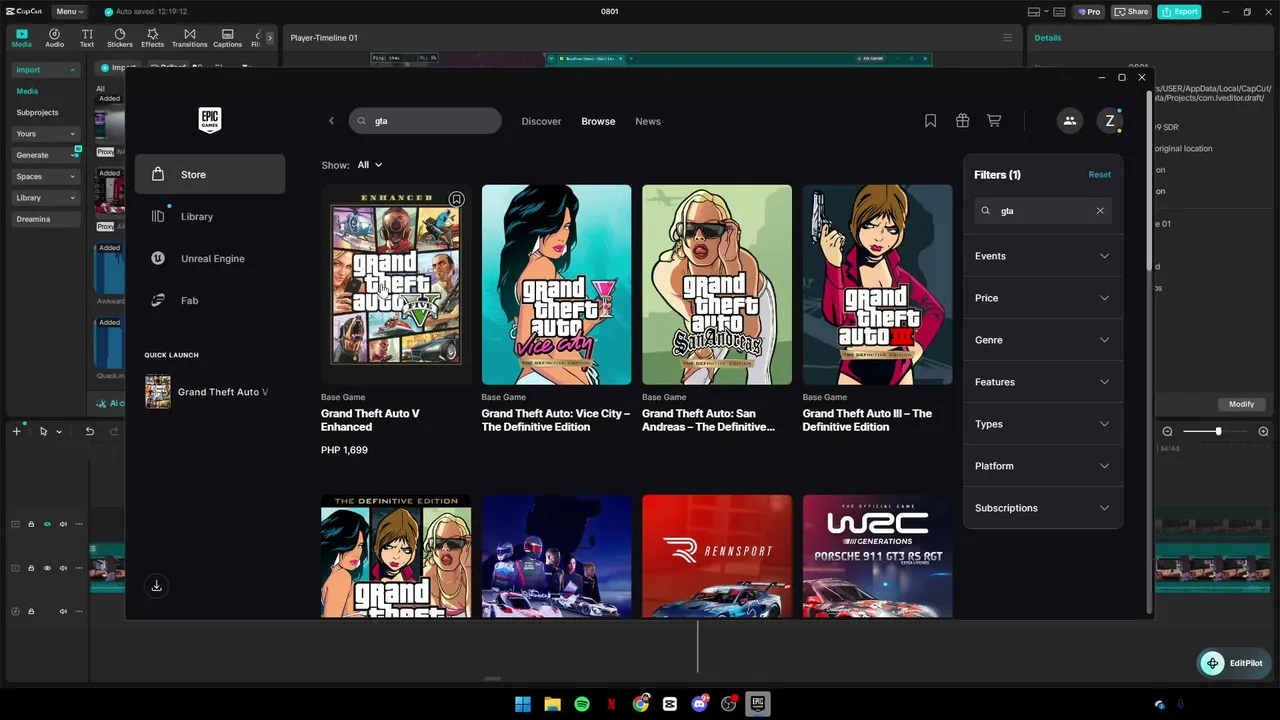This screenshot has width=1280, height=720.
Task: Click the zoom in magnifier in the CapCut timeline
Action: 1263,431
